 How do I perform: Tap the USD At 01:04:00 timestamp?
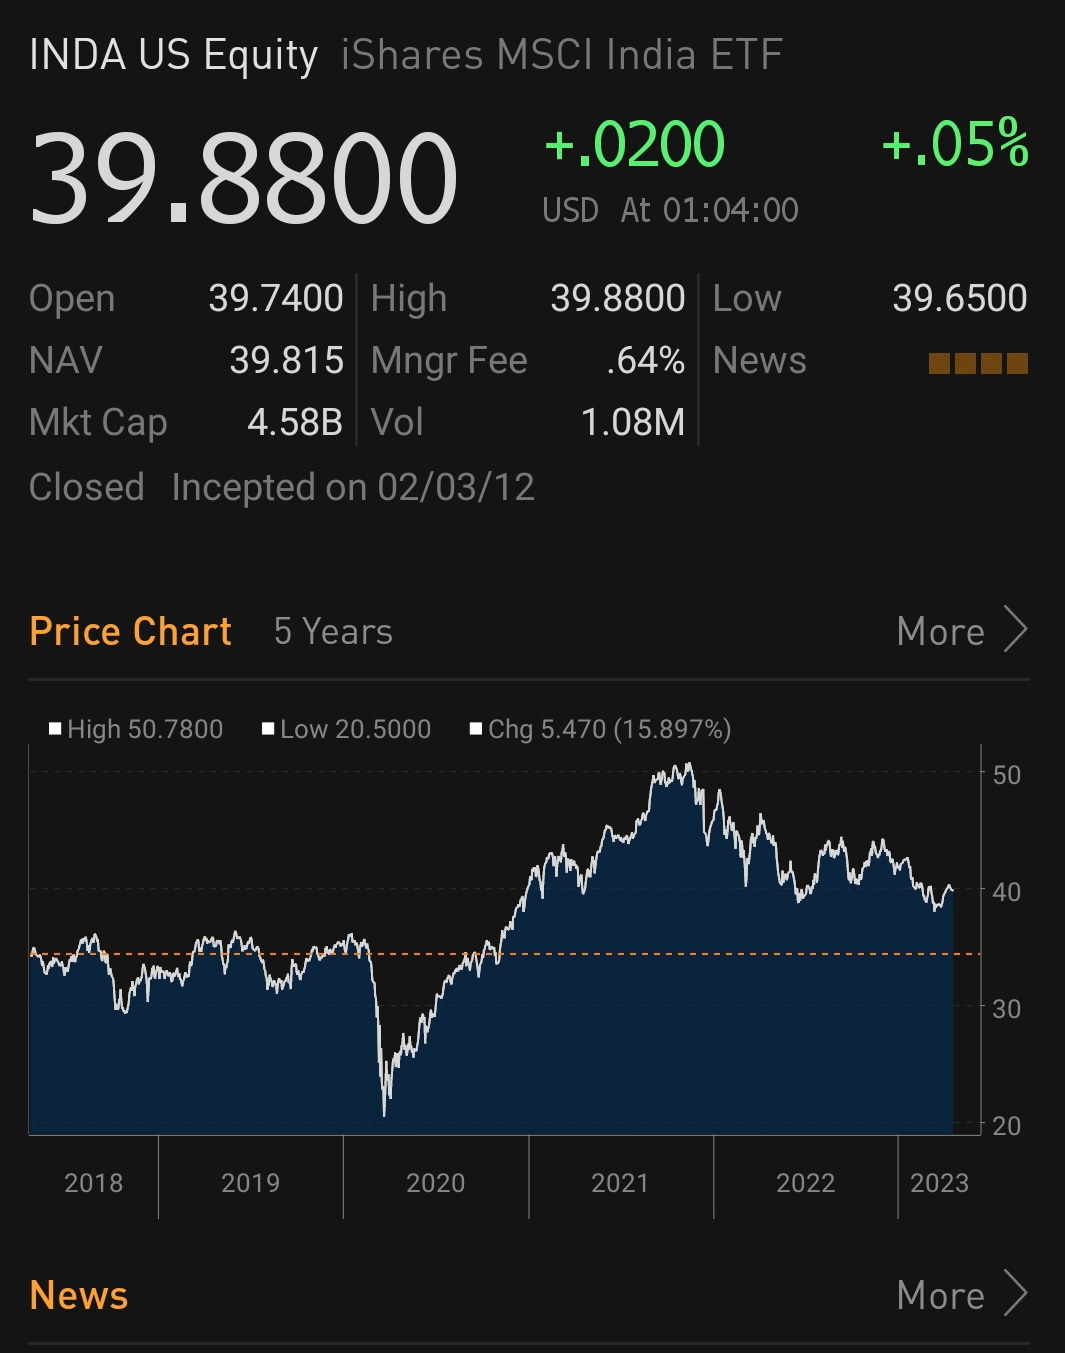tap(670, 210)
